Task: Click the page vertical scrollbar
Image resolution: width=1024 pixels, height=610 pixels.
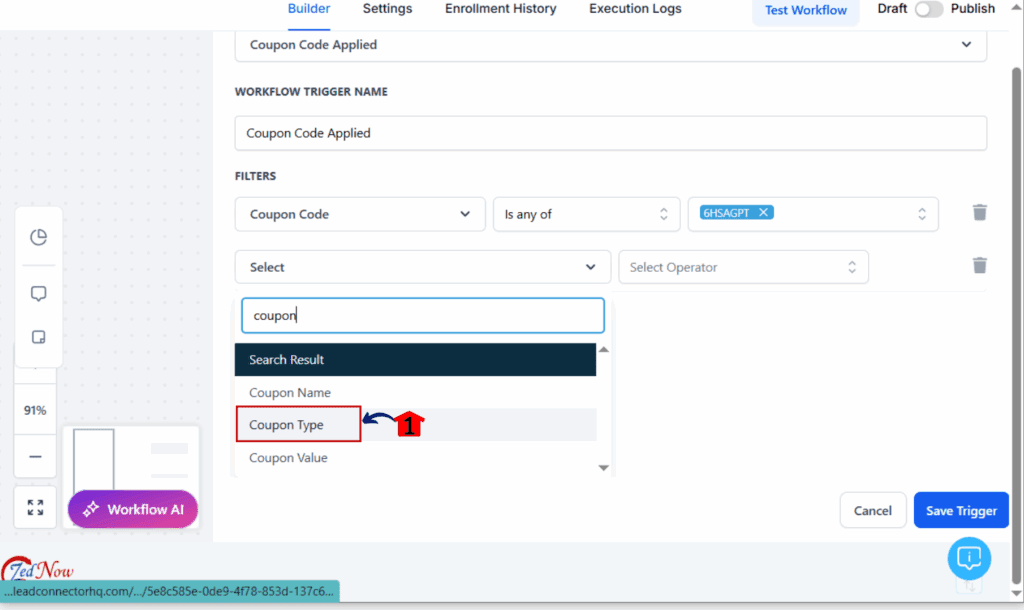Action: 1016,323
